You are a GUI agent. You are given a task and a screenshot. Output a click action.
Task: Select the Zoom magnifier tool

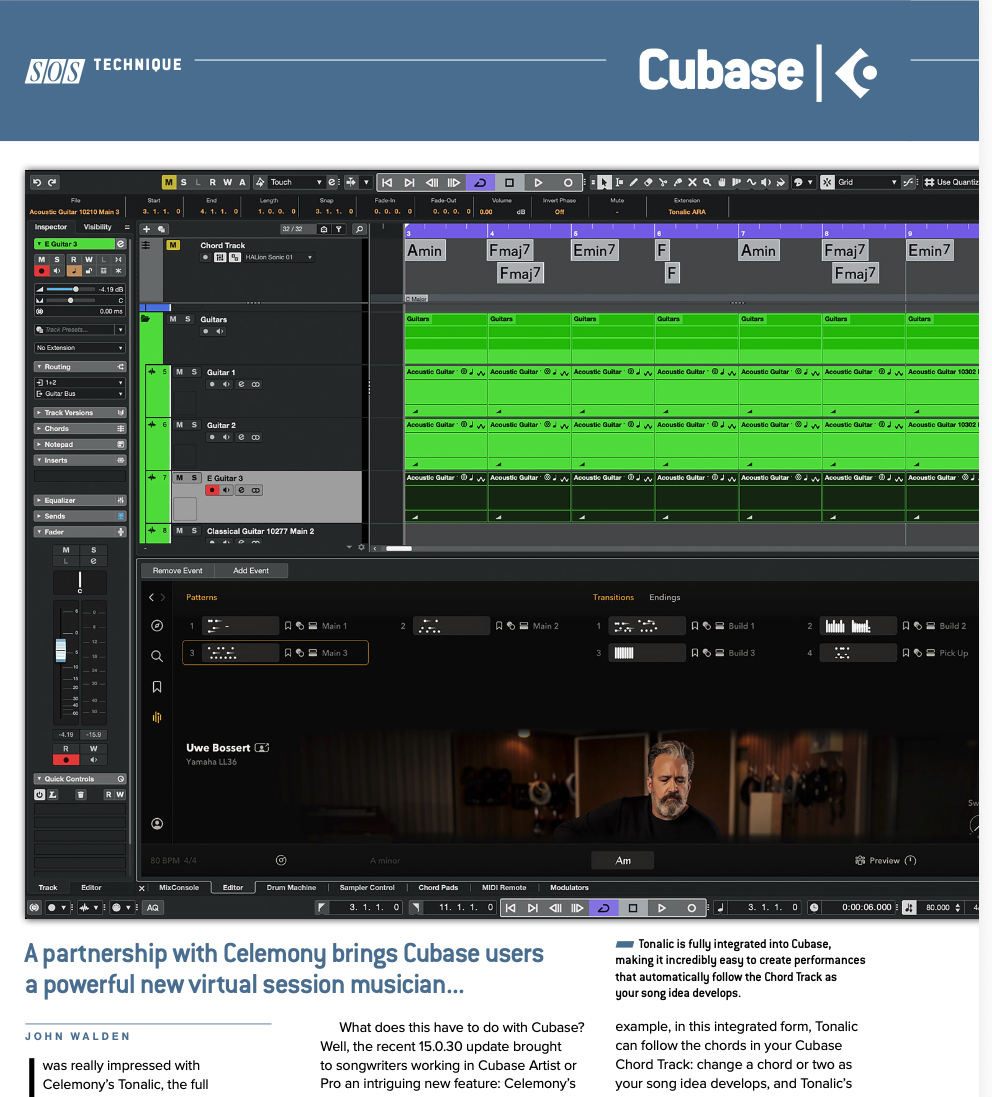click(x=707, y=183)
